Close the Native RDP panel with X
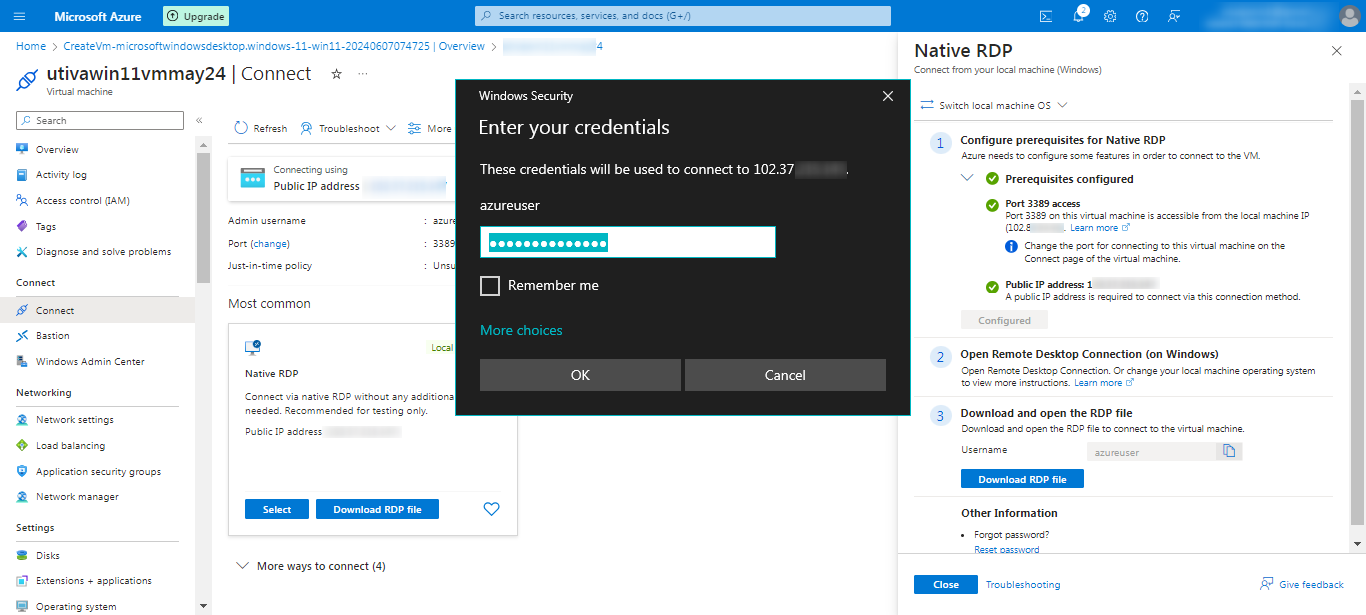This screenshot has width=1366, height=615. pyautogui.click(x=1337, y=50)
